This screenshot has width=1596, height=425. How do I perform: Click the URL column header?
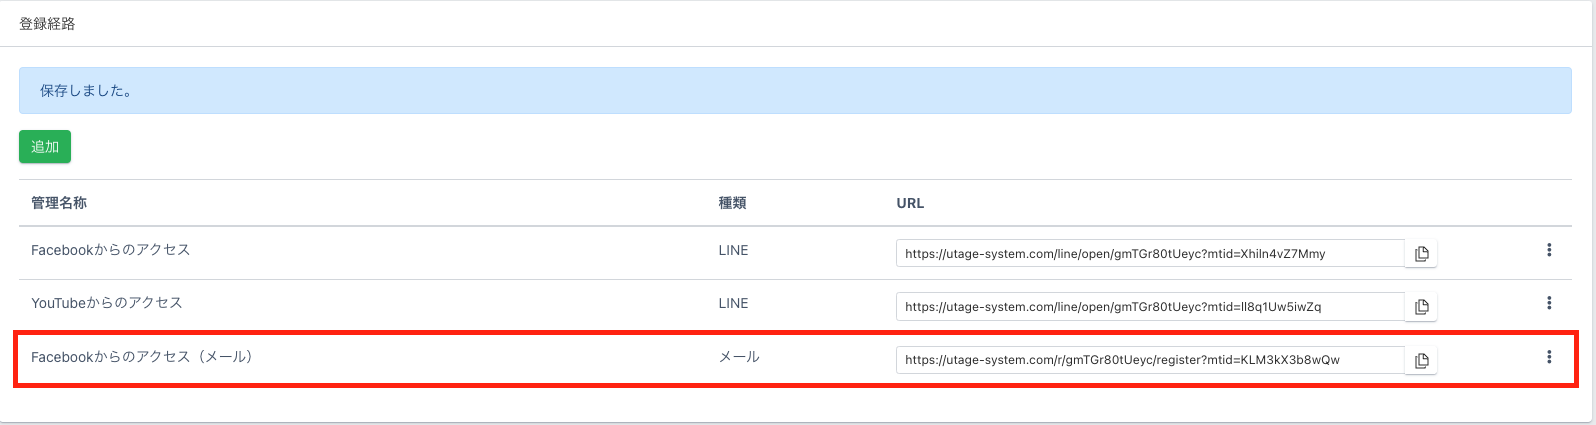coord(910,203)
